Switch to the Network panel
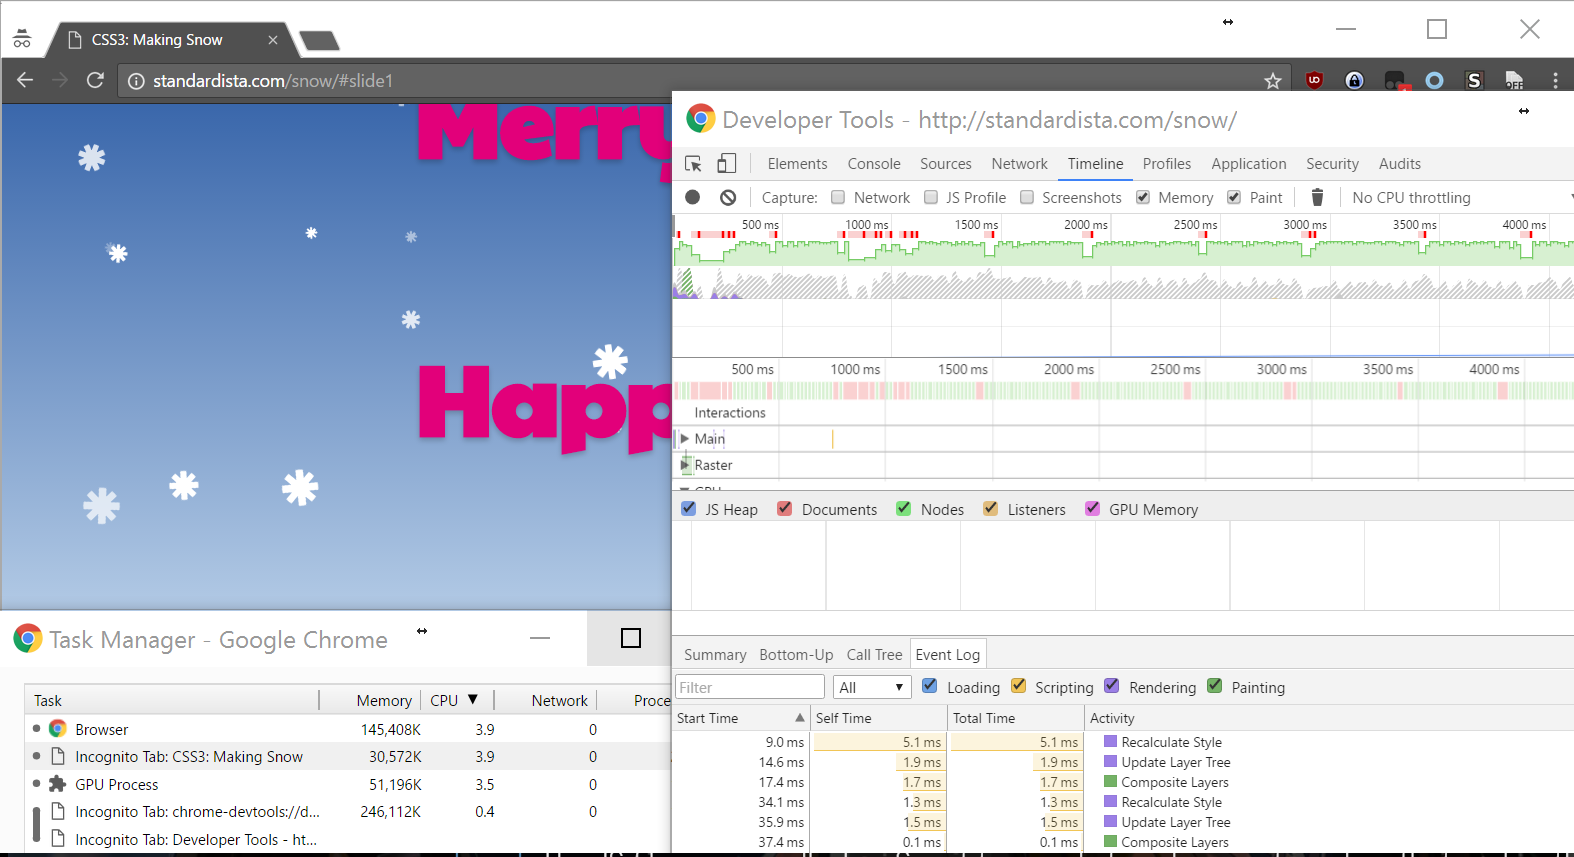This screenshot has height=857, width=1574. (x=1019, y=164)
